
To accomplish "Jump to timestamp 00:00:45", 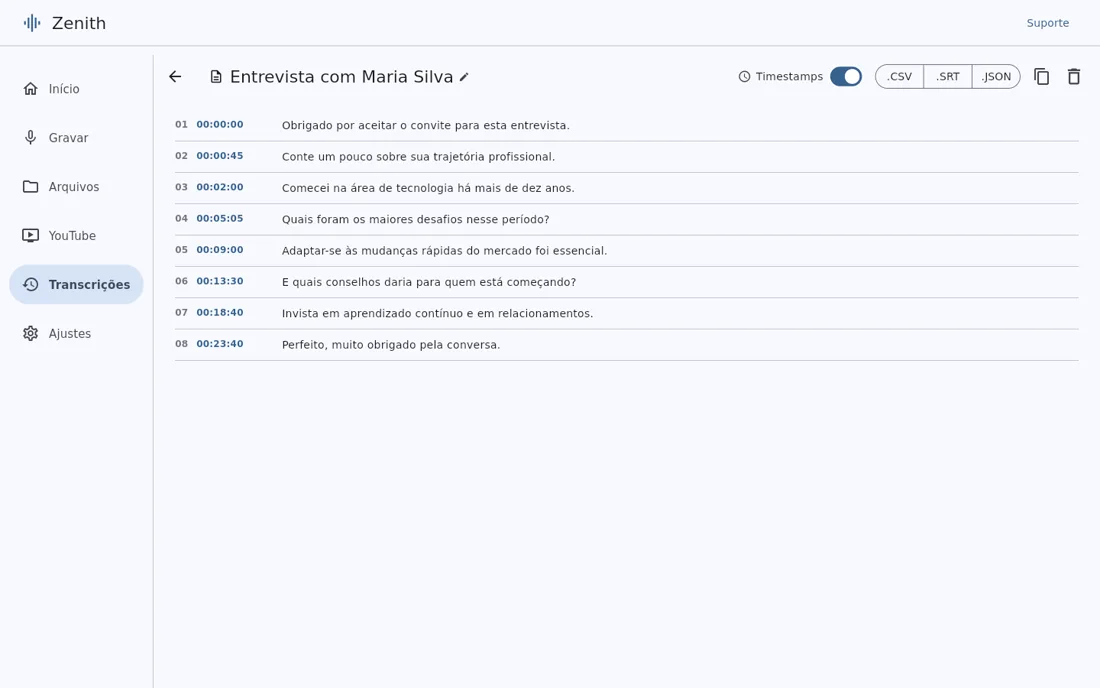I will point(220,156).
